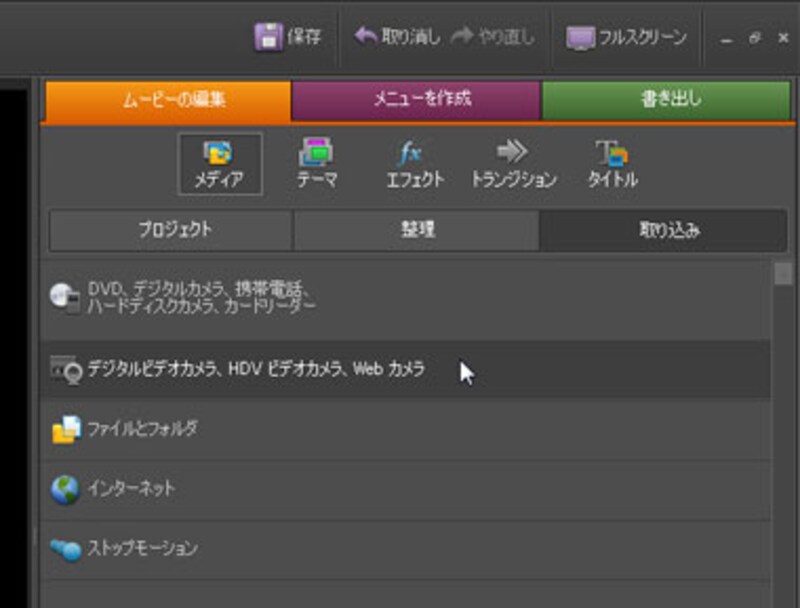The width and height of the screenshot is (800, 608).
Task: Select the 取り込み import sub-tab
Action: 668,230
